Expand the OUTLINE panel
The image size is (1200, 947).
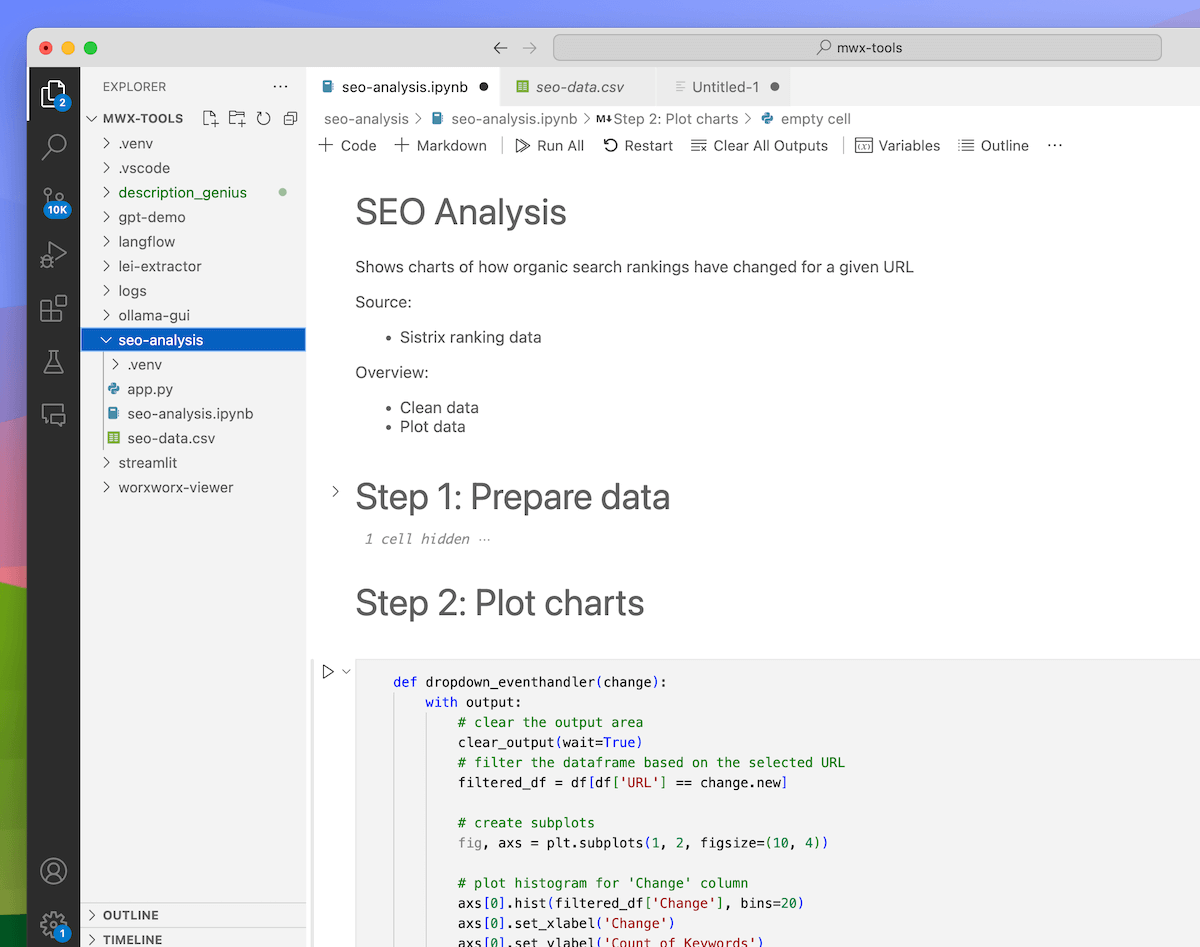click(130, 915)
